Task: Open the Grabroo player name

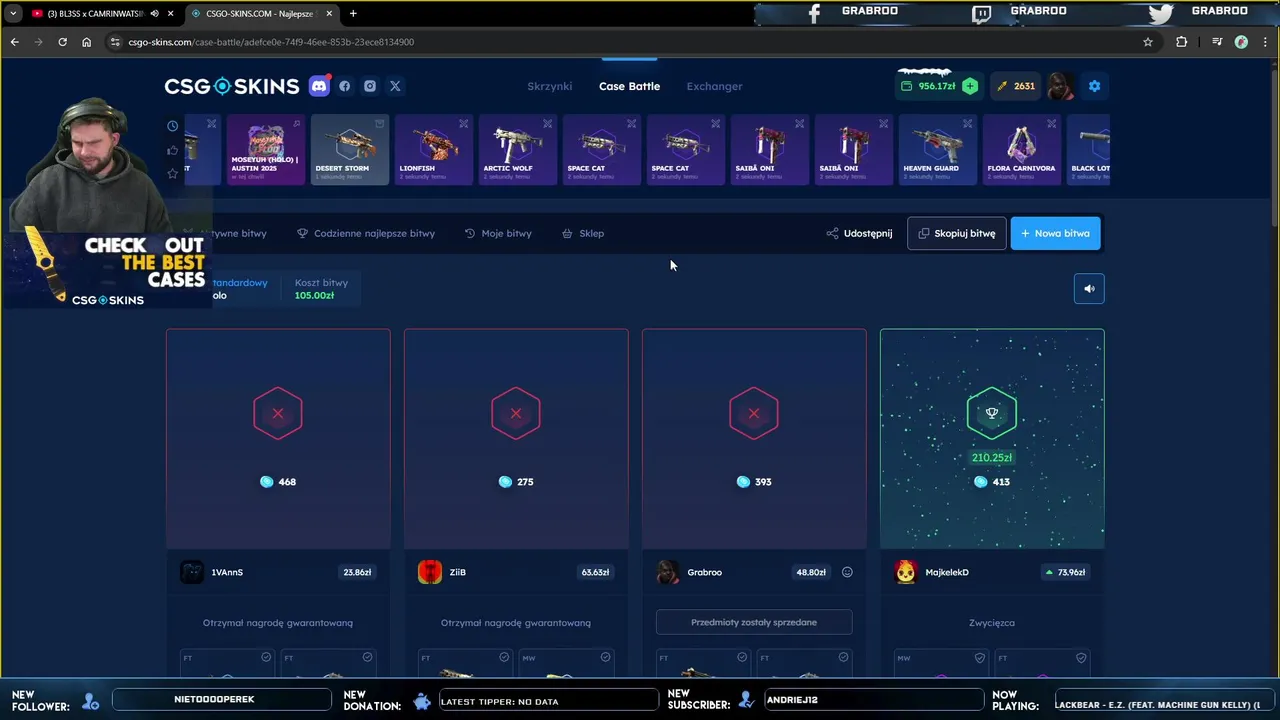Action: click(x=705, y=572)
